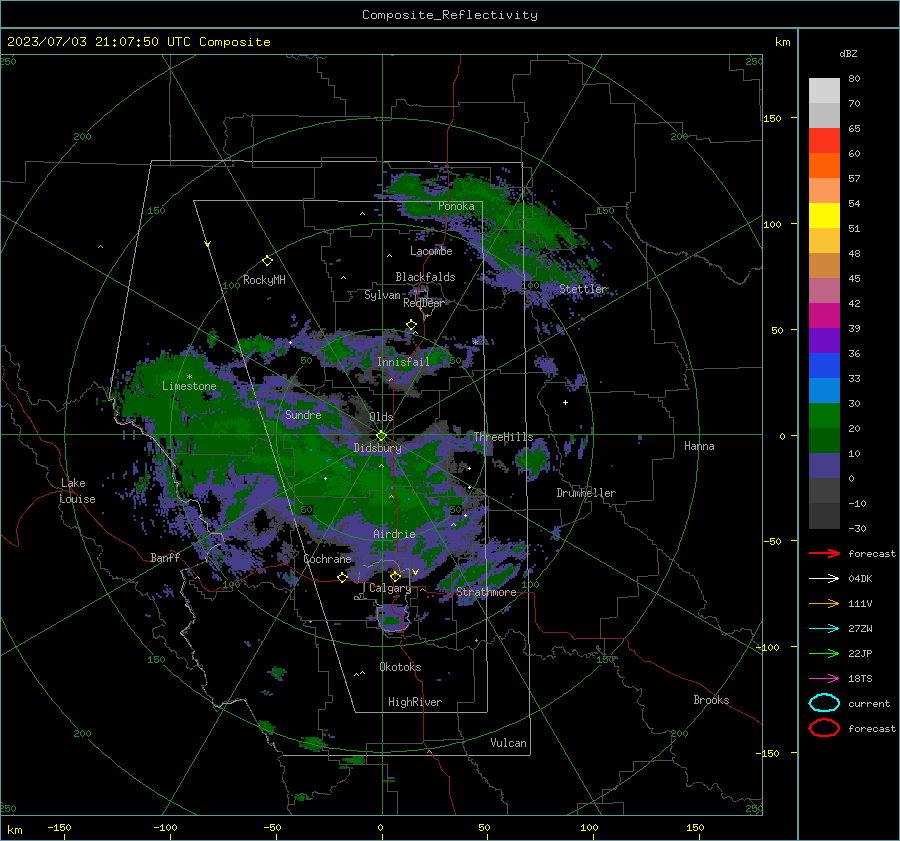Click the RockyMH label

(264, 280)
